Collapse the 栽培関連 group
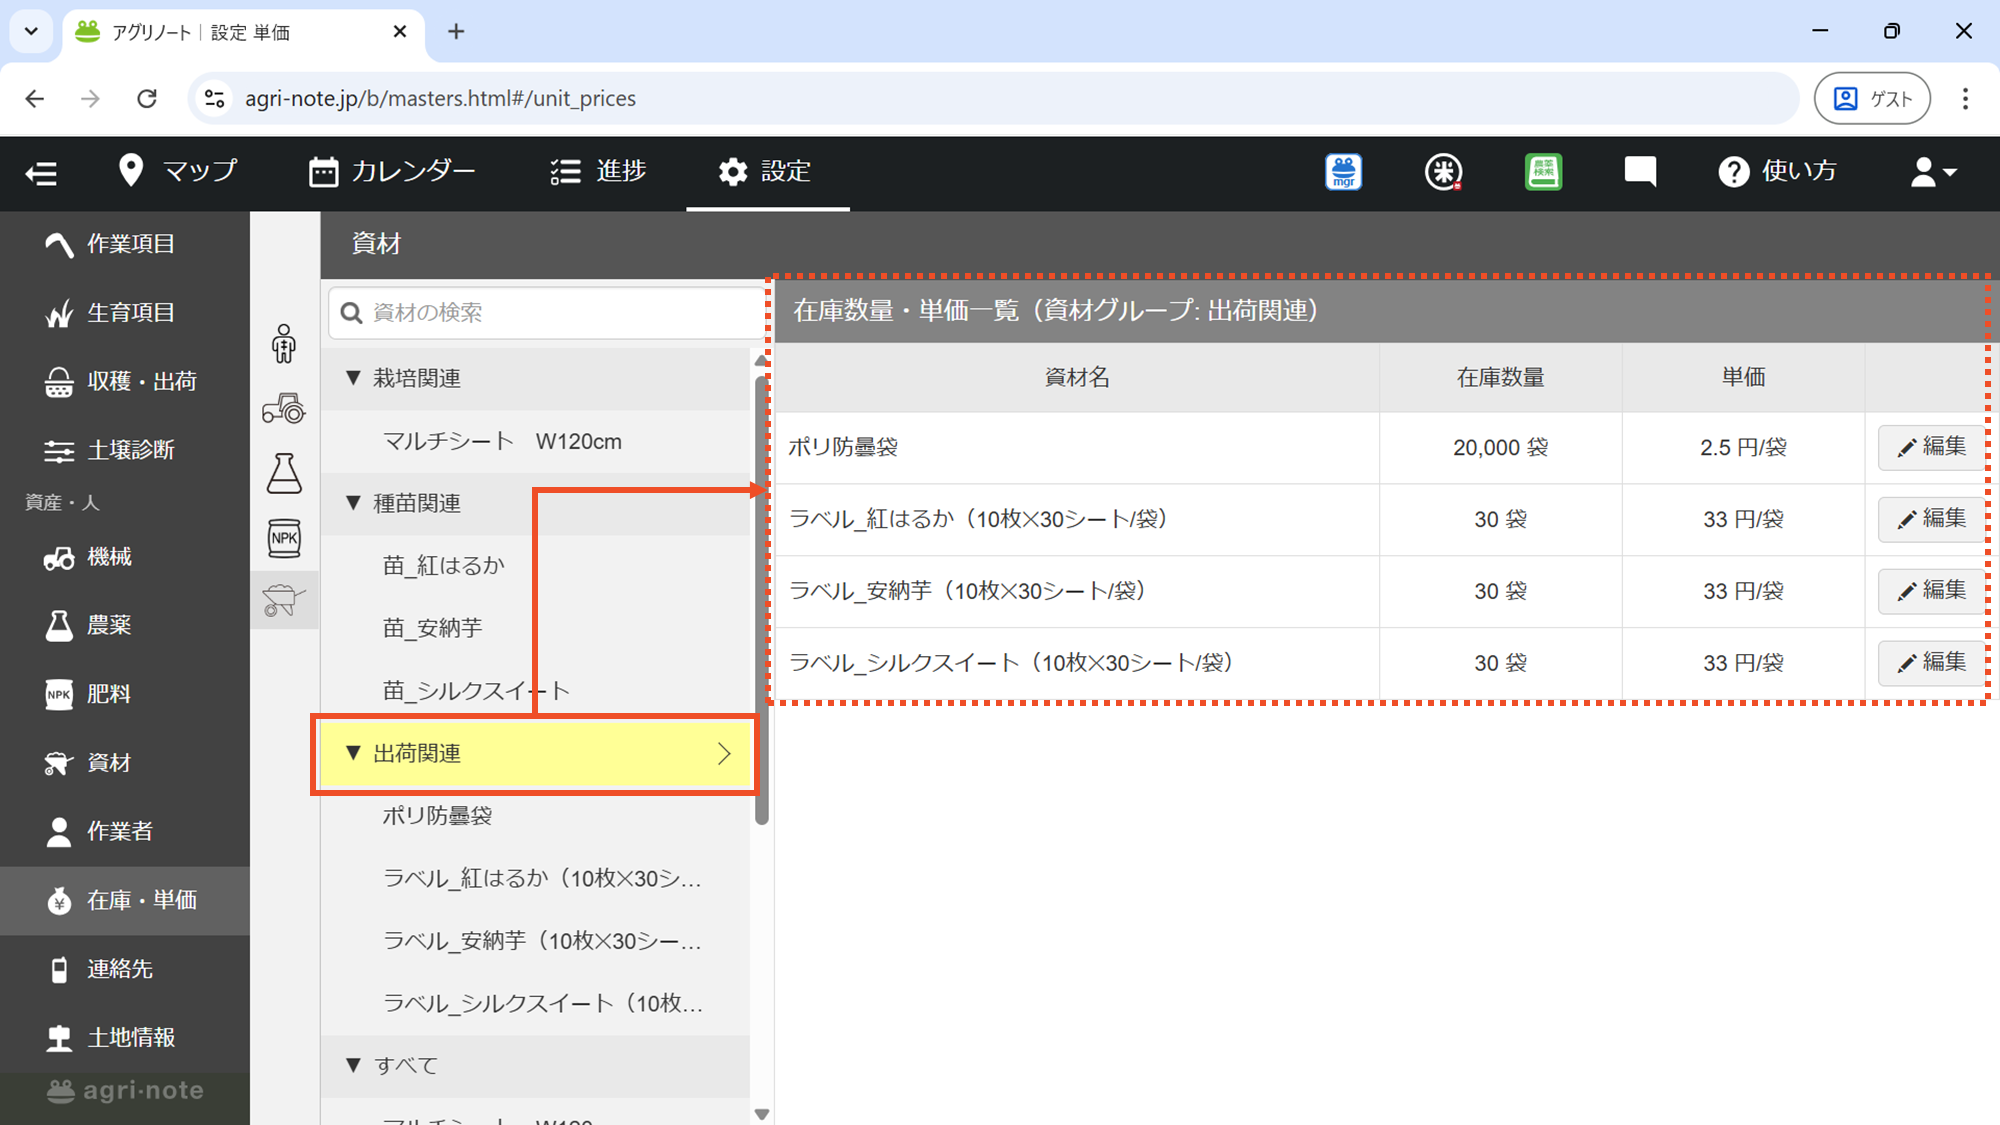Image resolution: width=2000 pixels, height=1125 pixels. click(x=352, y=378)
